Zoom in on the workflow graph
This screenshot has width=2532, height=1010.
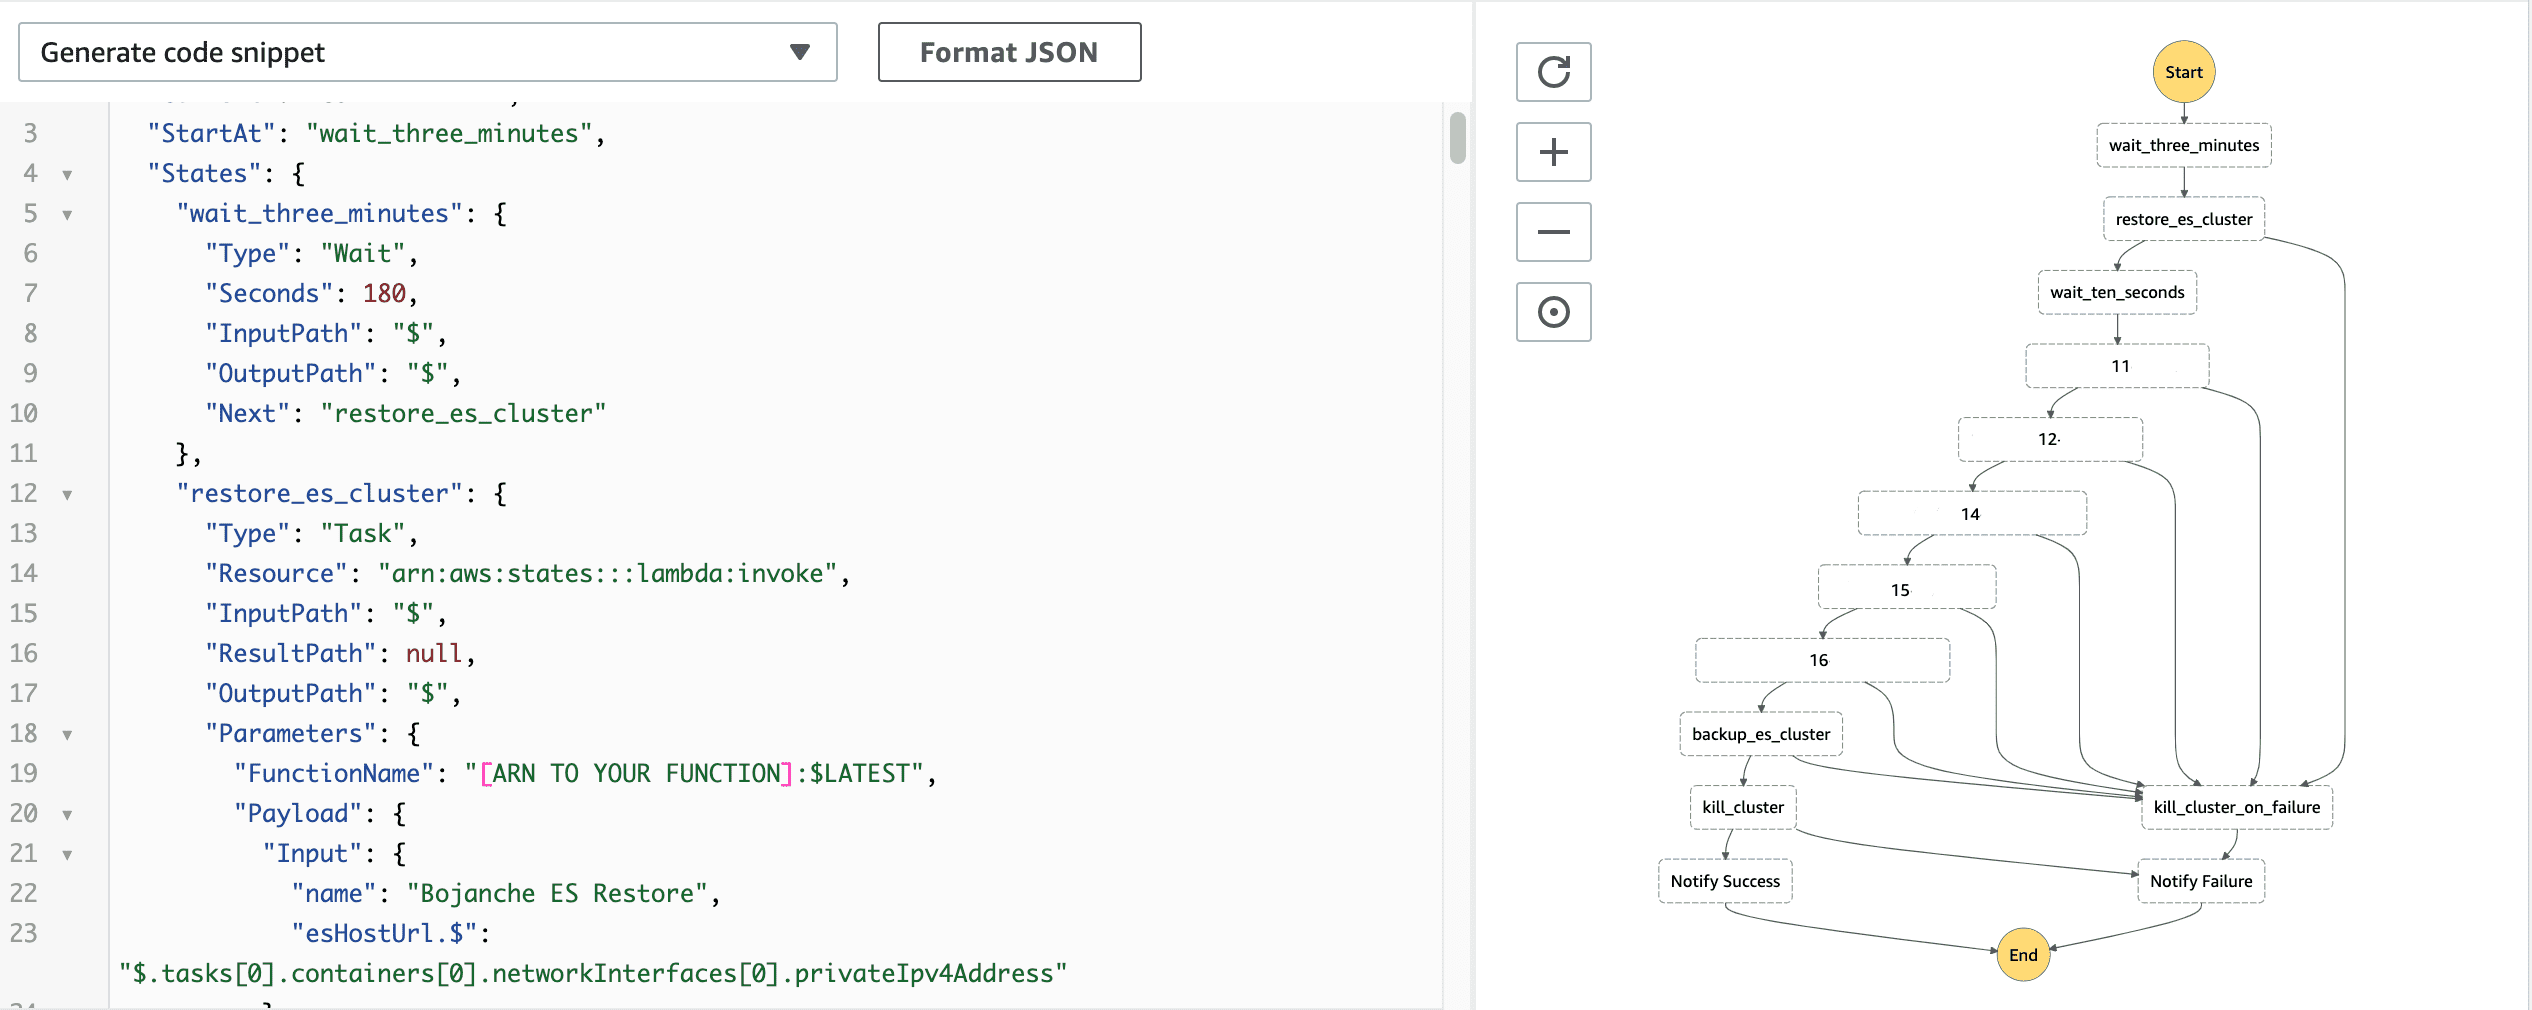click(x=1553, y=152)
